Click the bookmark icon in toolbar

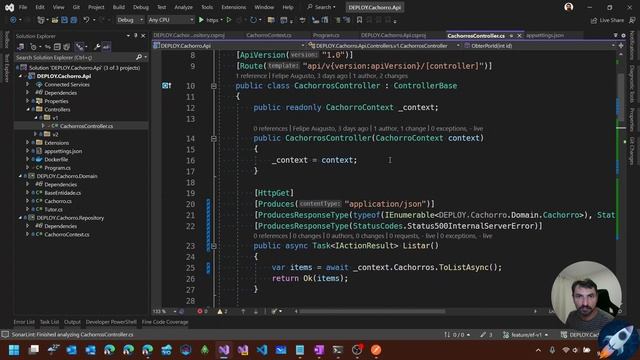[x=359, y=20]
